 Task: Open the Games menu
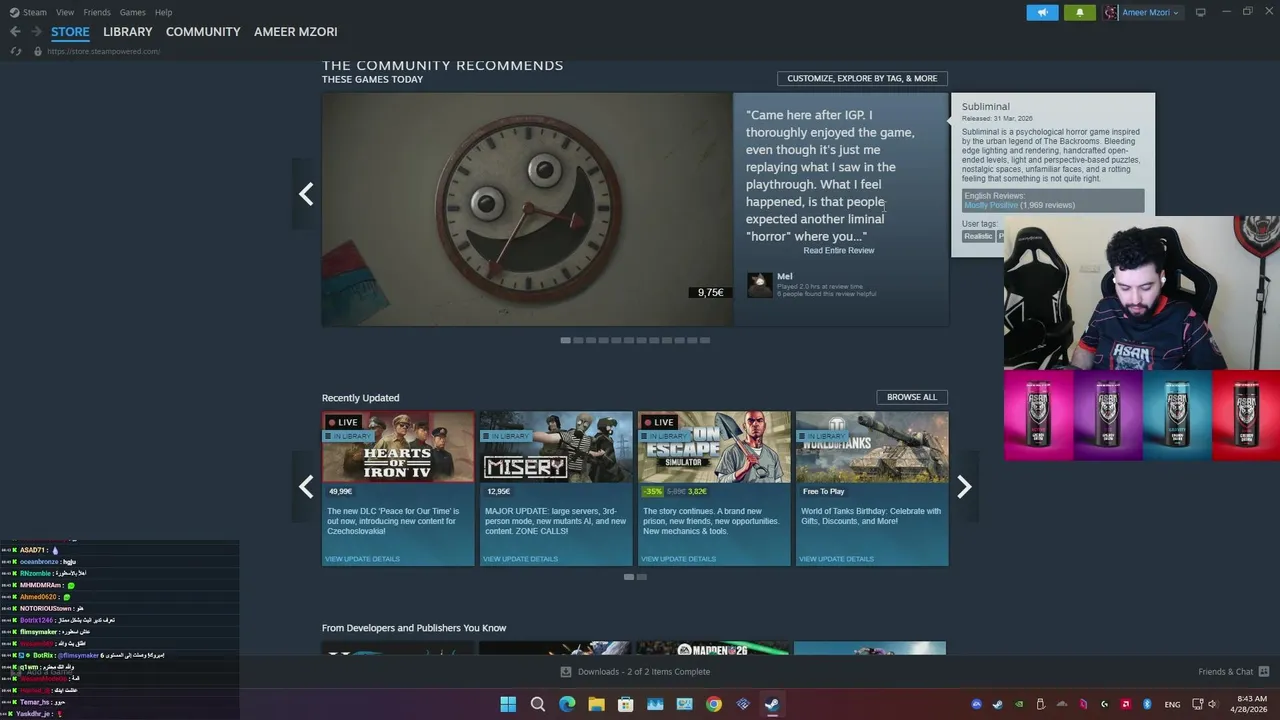132,12
